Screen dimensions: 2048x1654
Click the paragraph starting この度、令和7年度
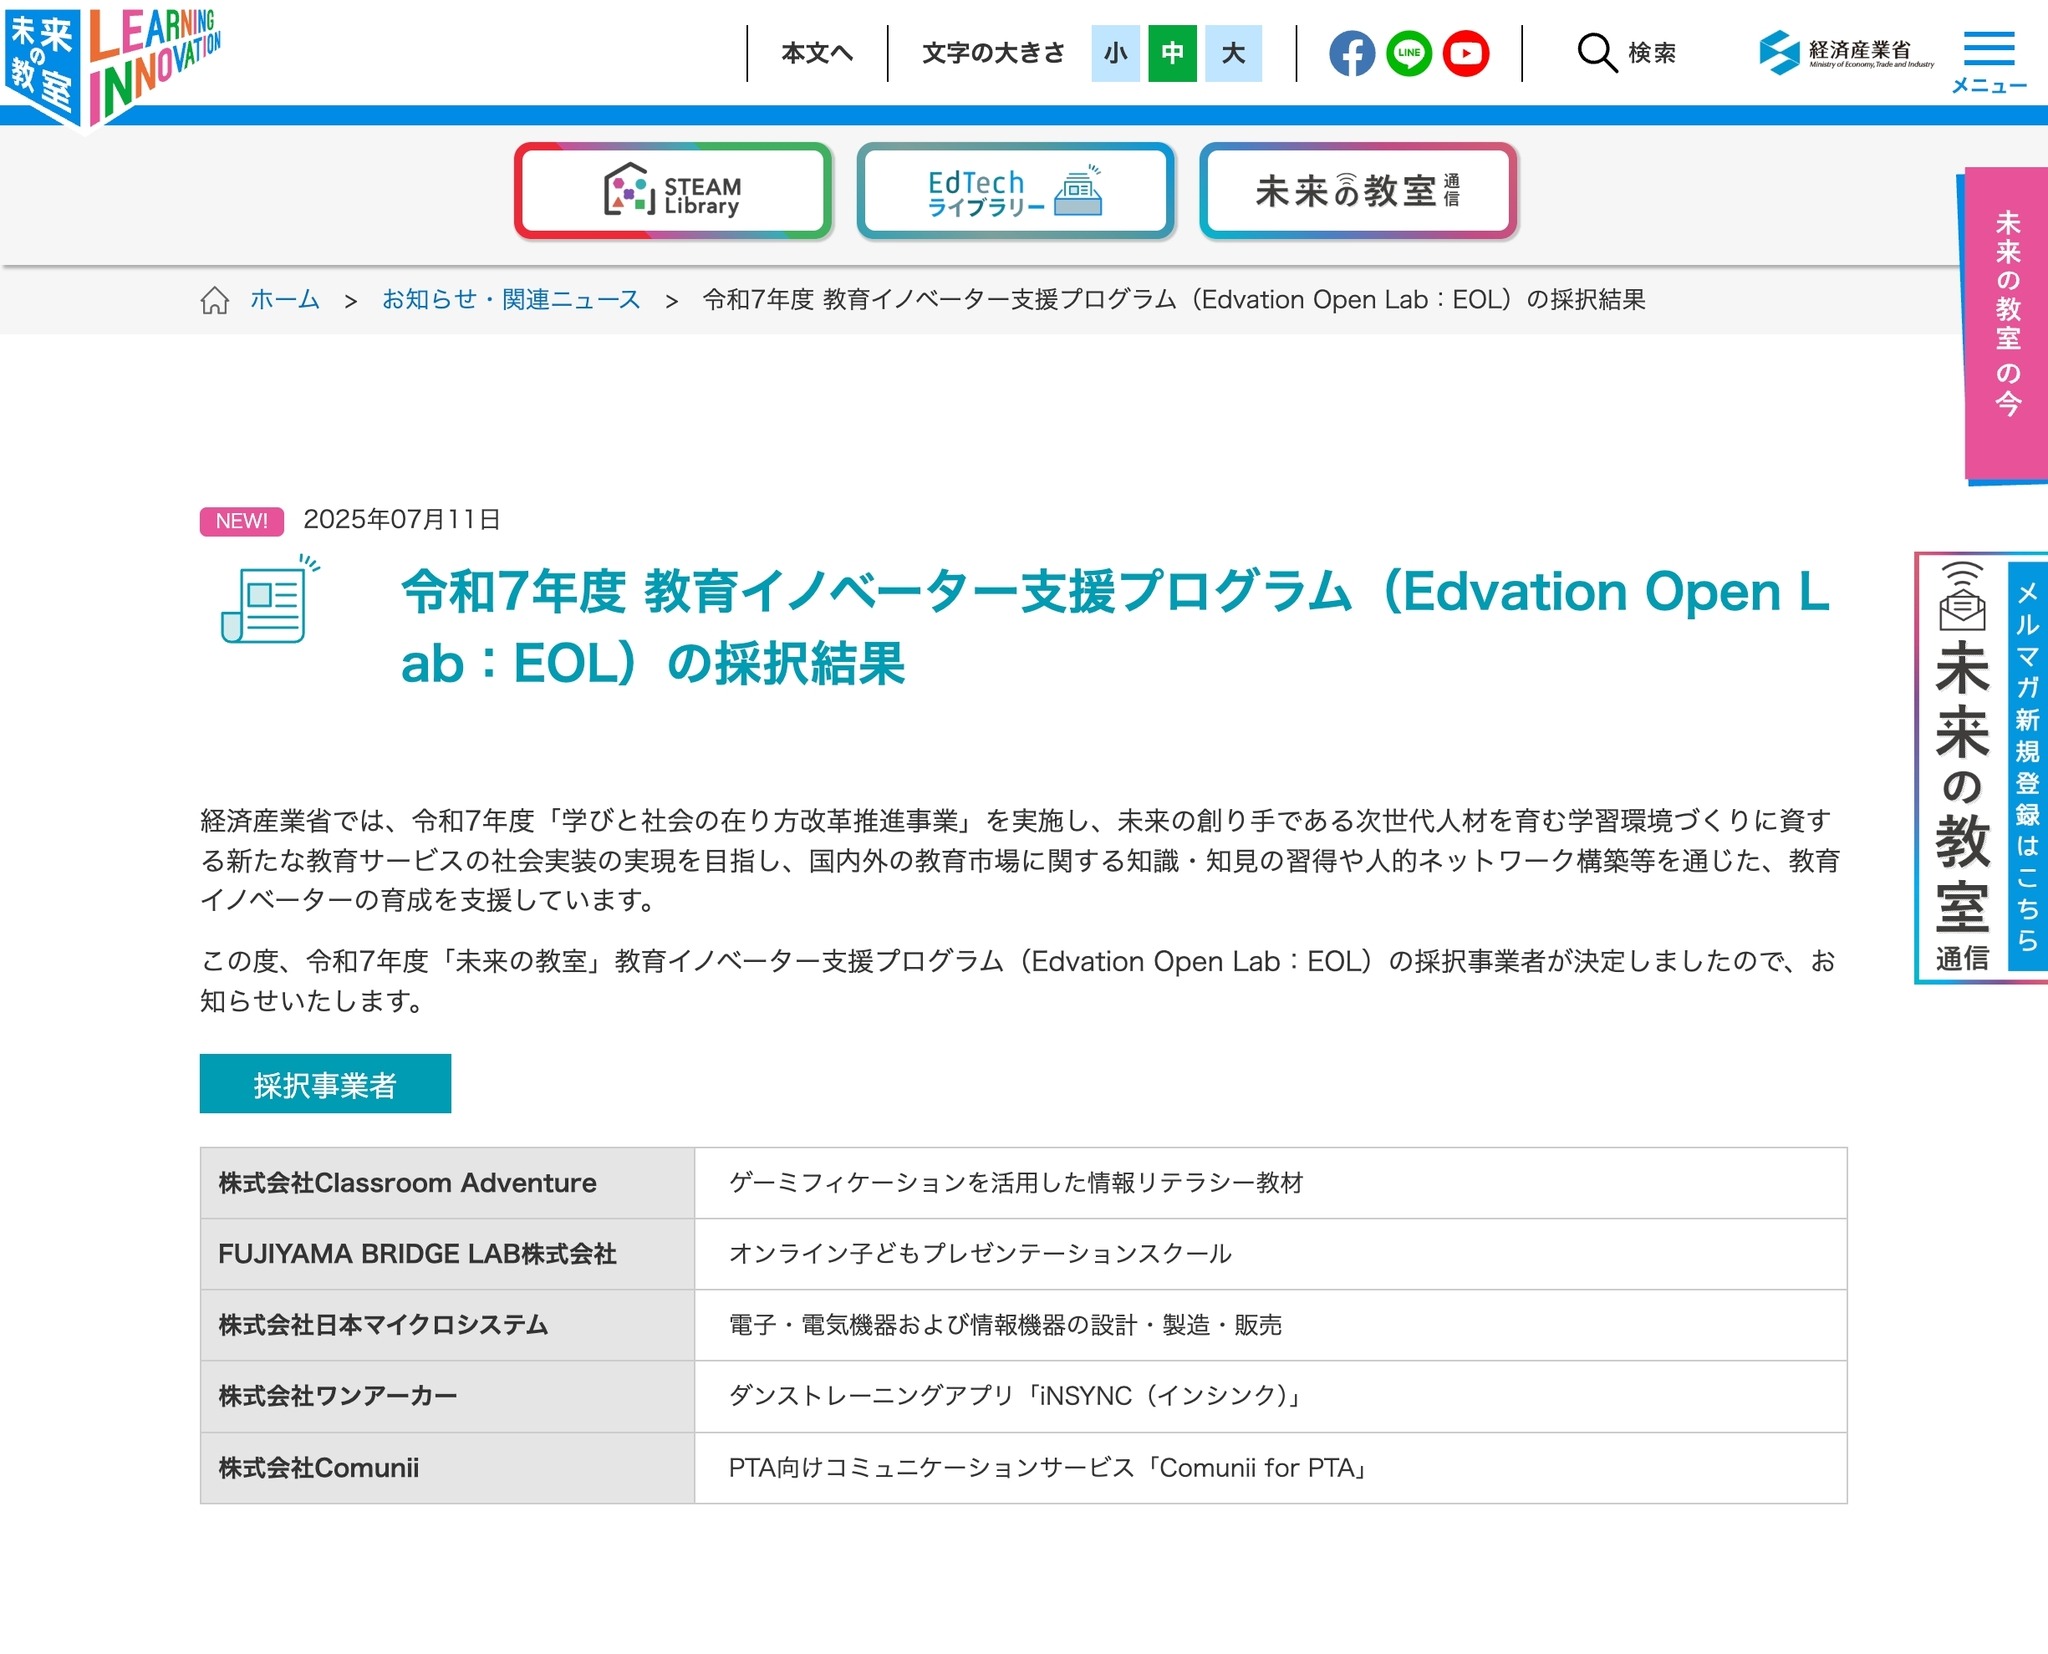pos(1018,980)
